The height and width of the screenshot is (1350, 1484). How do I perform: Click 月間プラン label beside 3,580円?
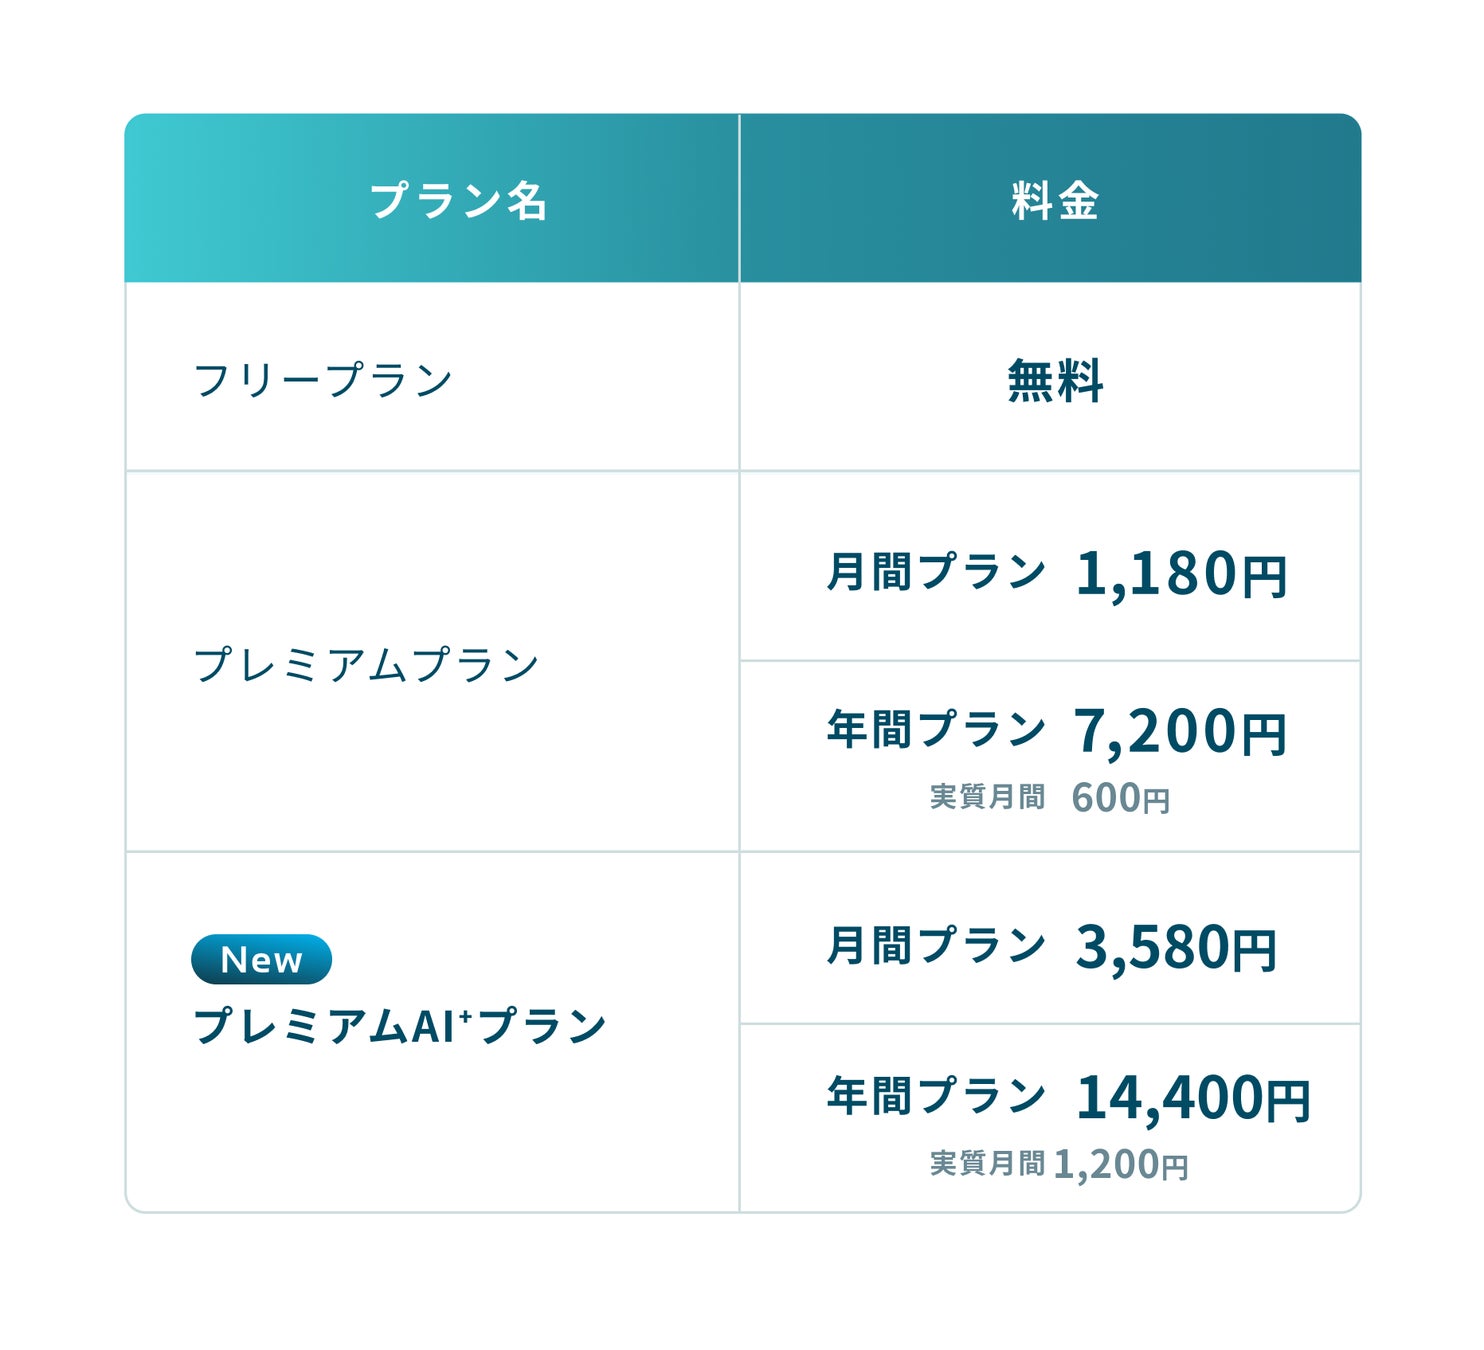tap(936, 946)
